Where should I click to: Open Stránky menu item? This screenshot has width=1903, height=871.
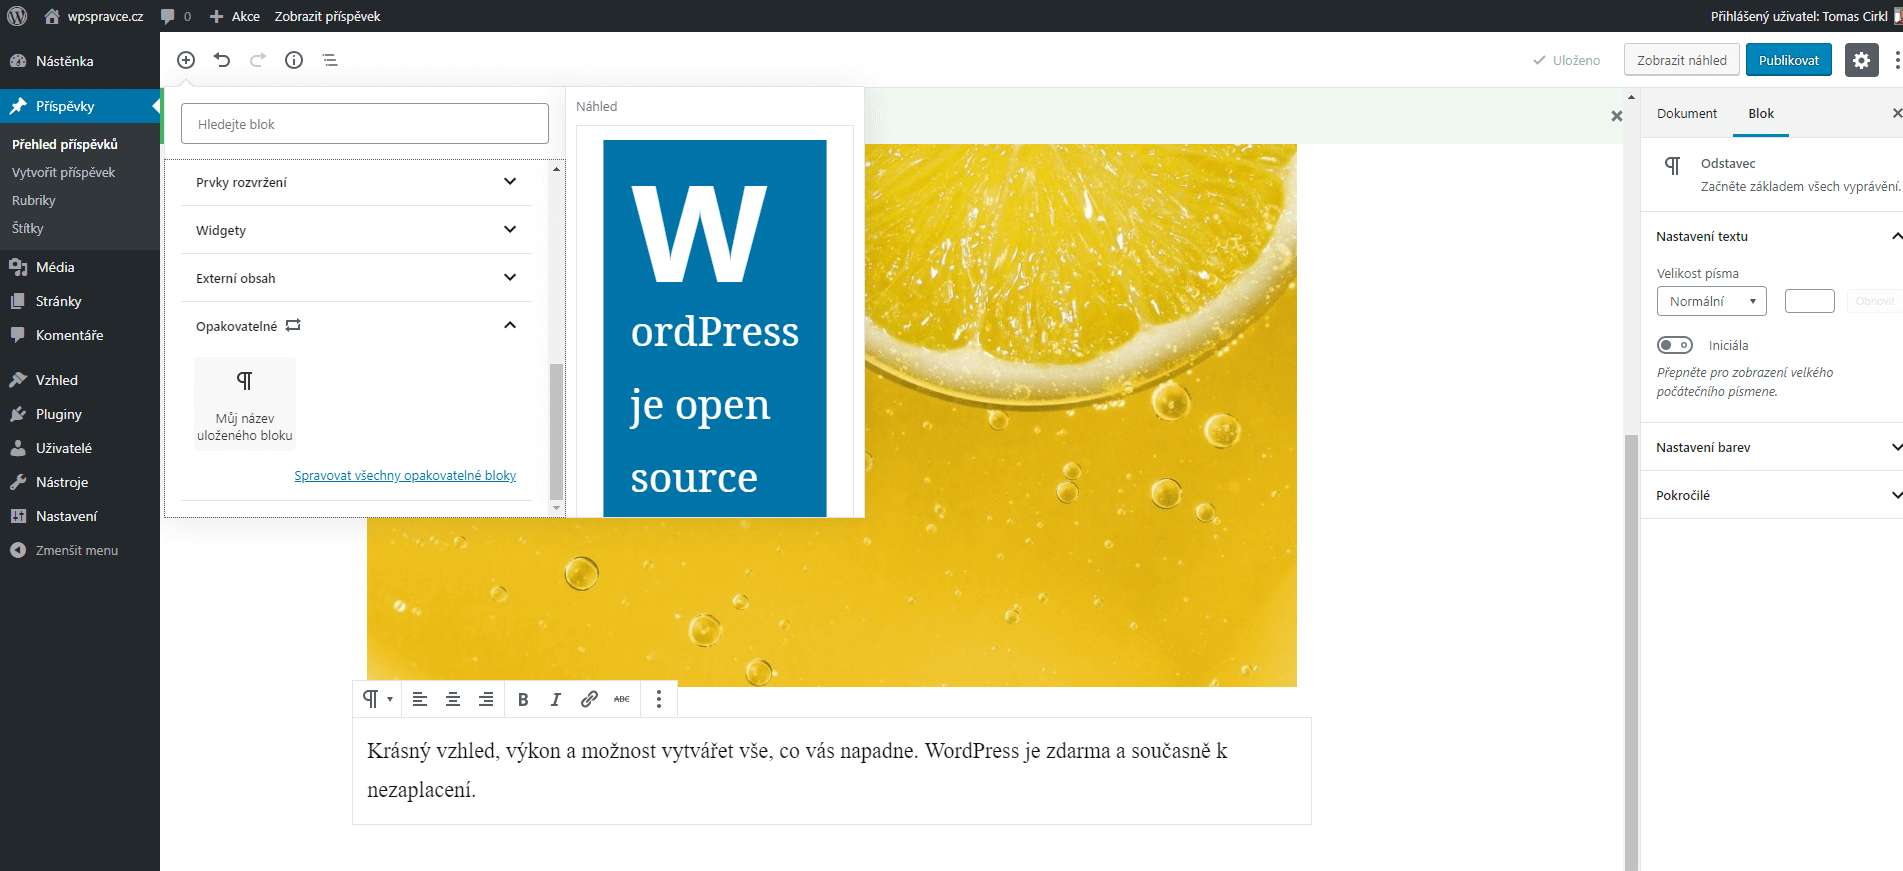point(80,301)
